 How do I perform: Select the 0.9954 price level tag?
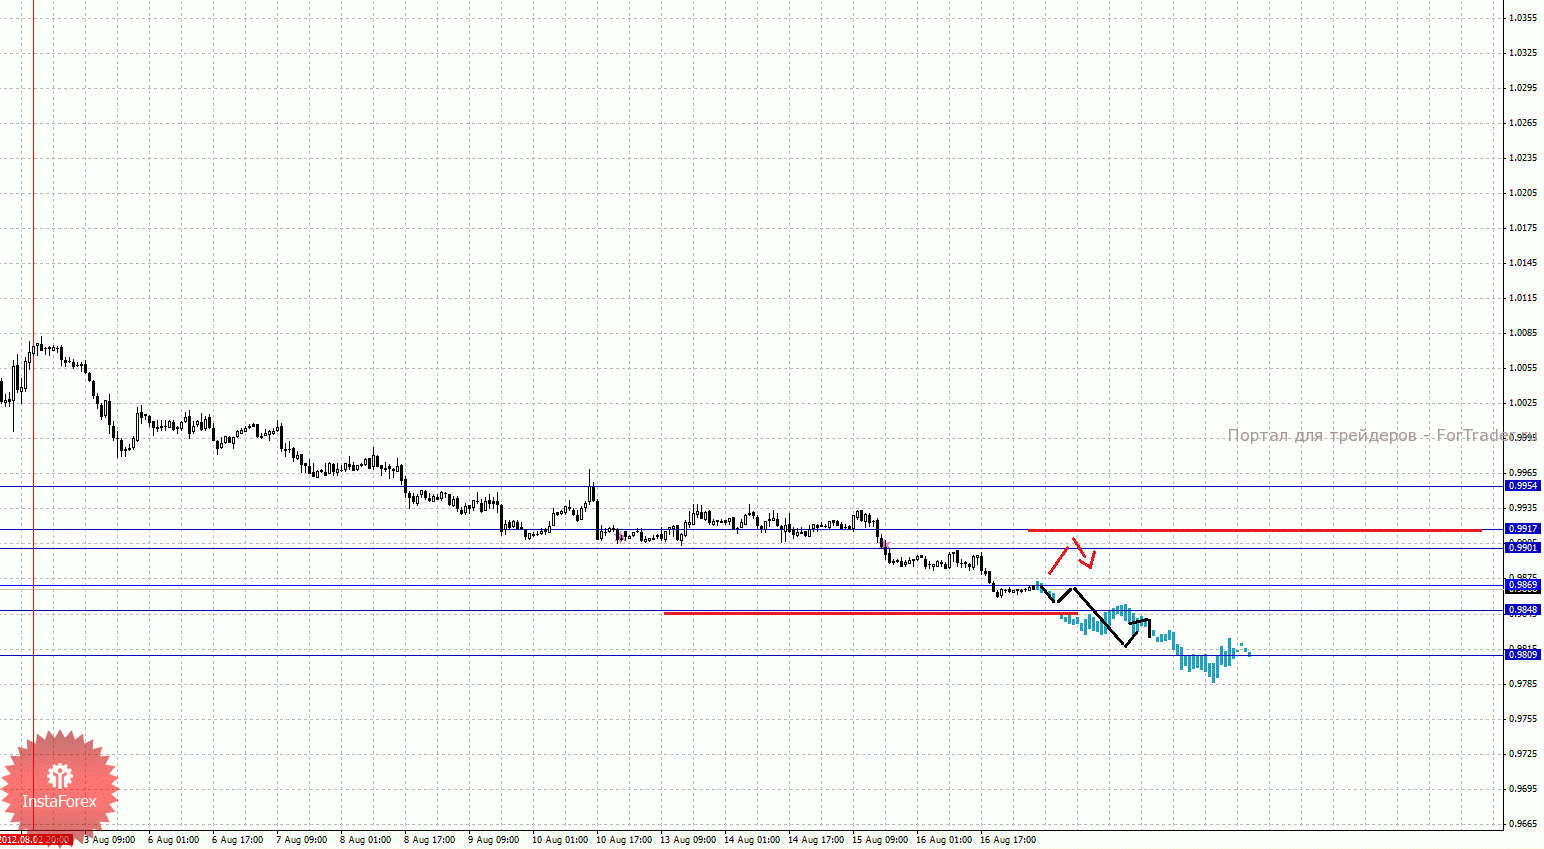point(1523,486)
